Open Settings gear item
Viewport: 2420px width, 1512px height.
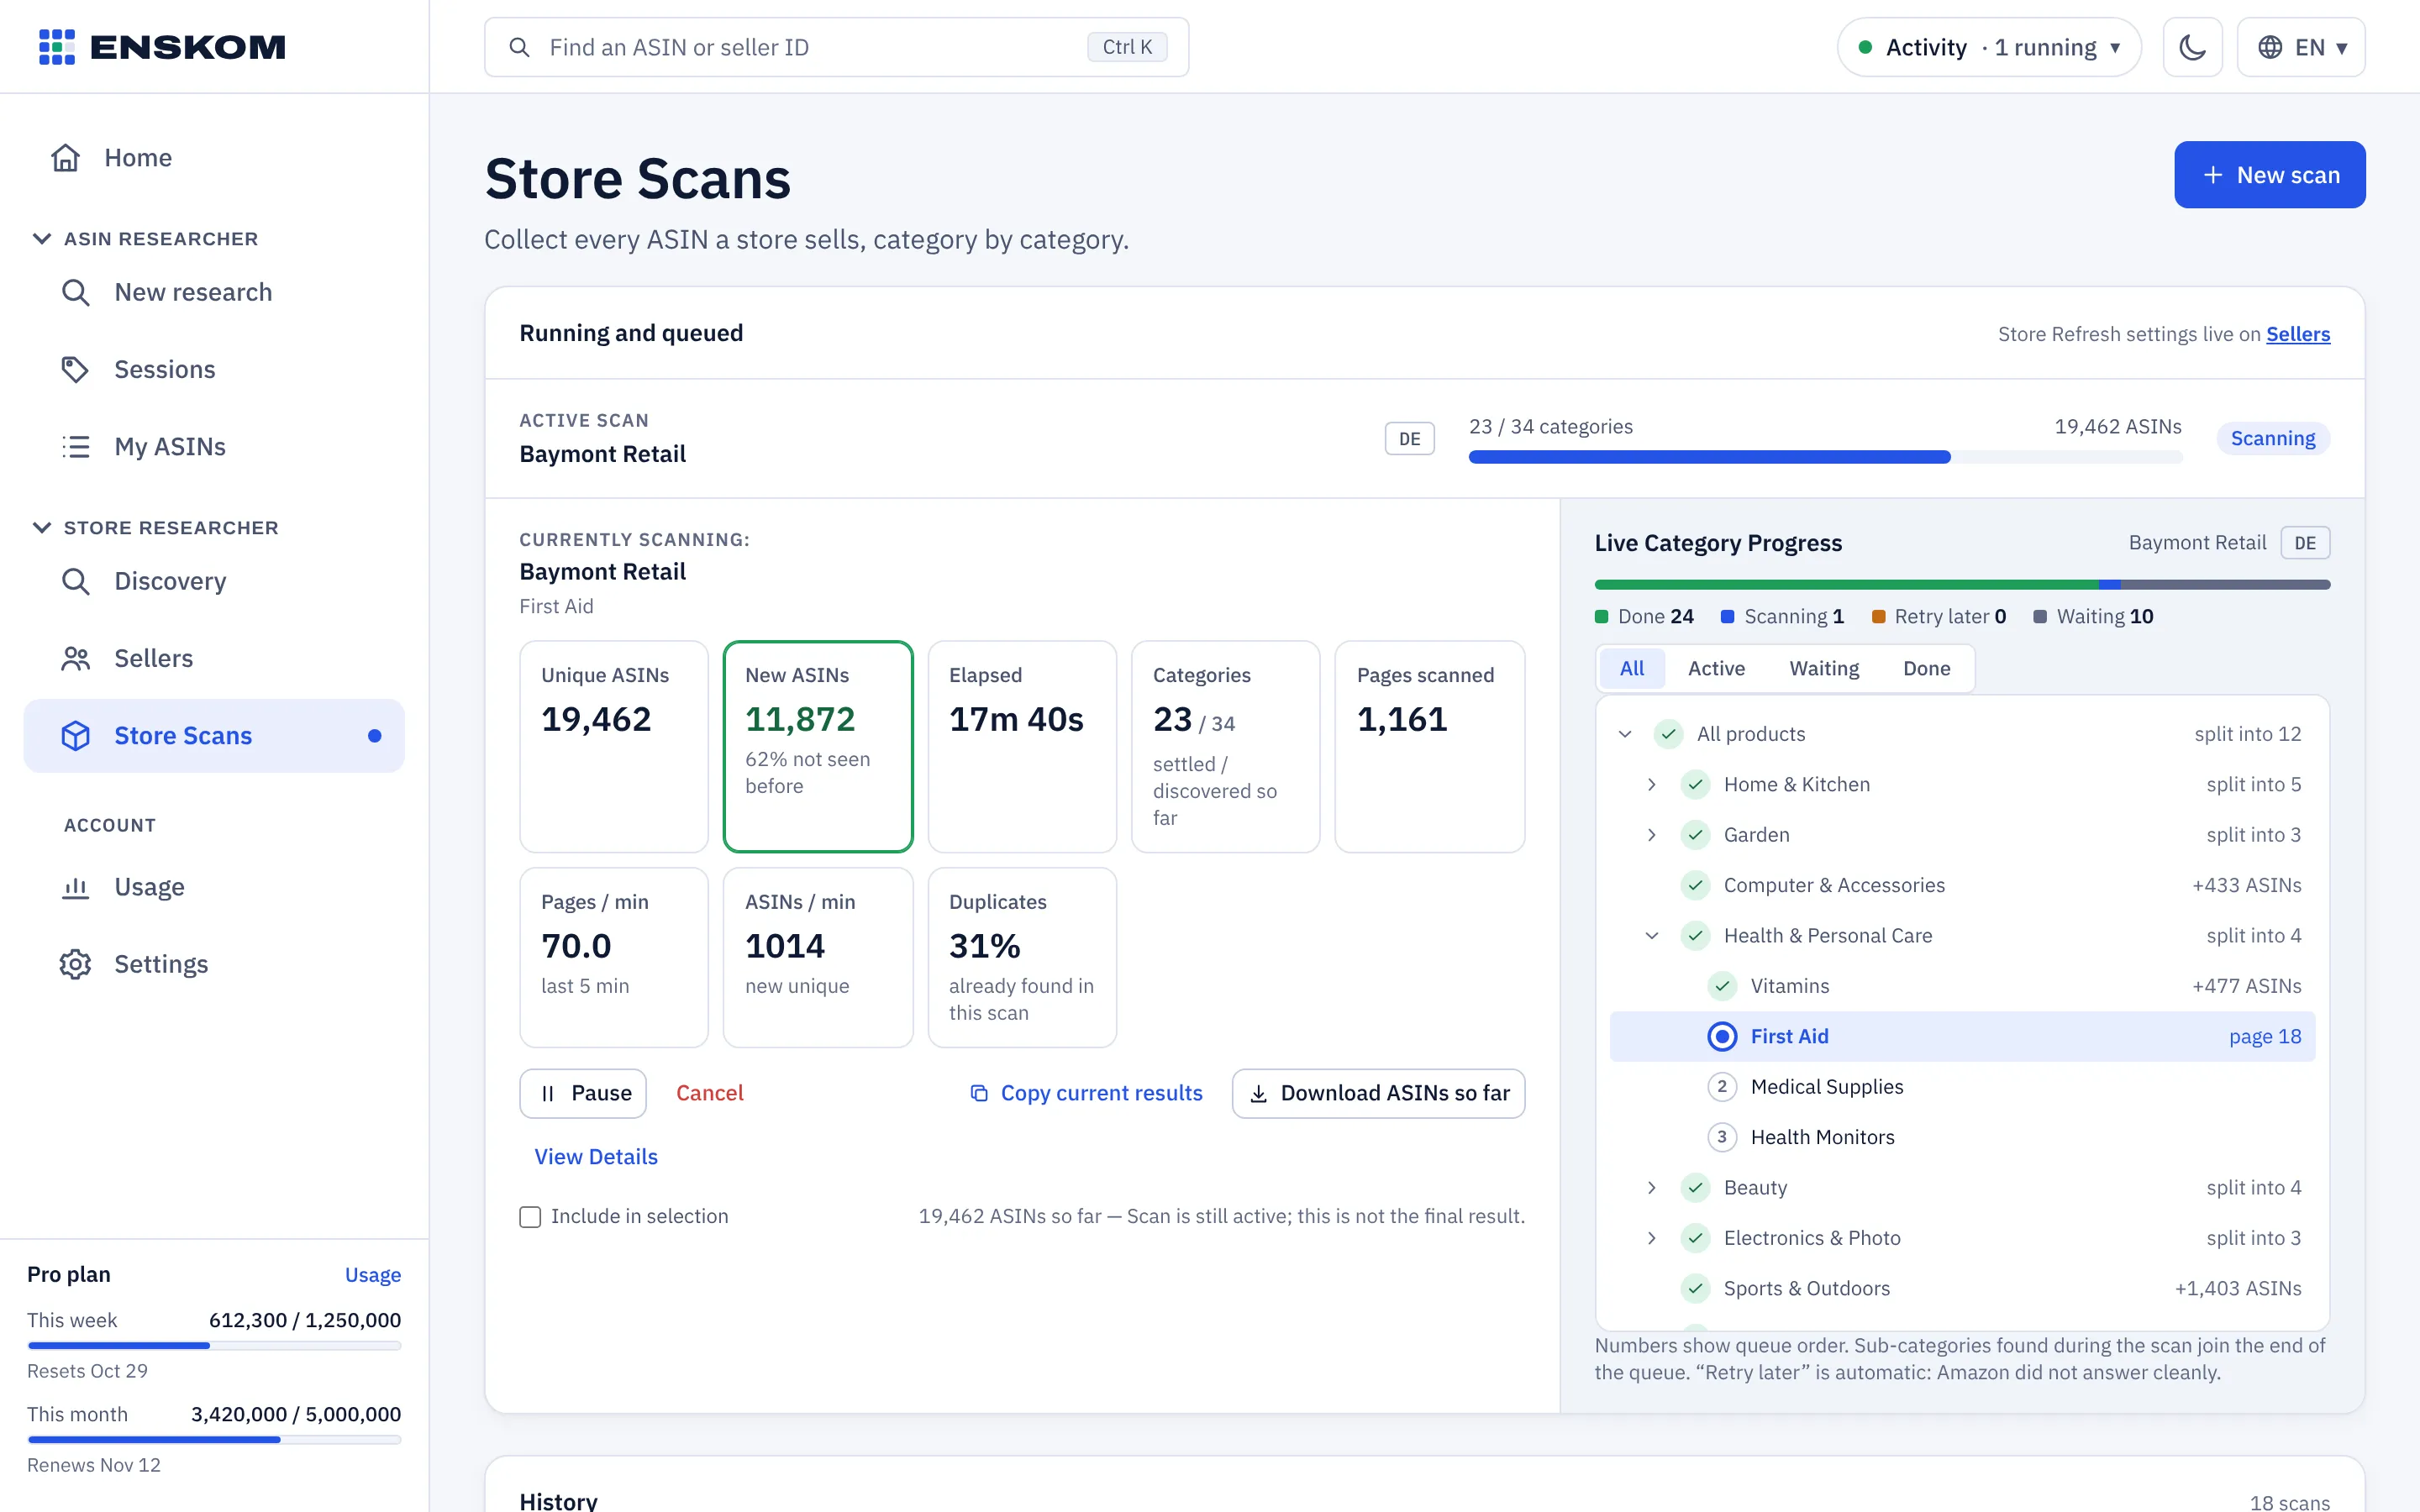pyautogui.click(x=214, y=964)
